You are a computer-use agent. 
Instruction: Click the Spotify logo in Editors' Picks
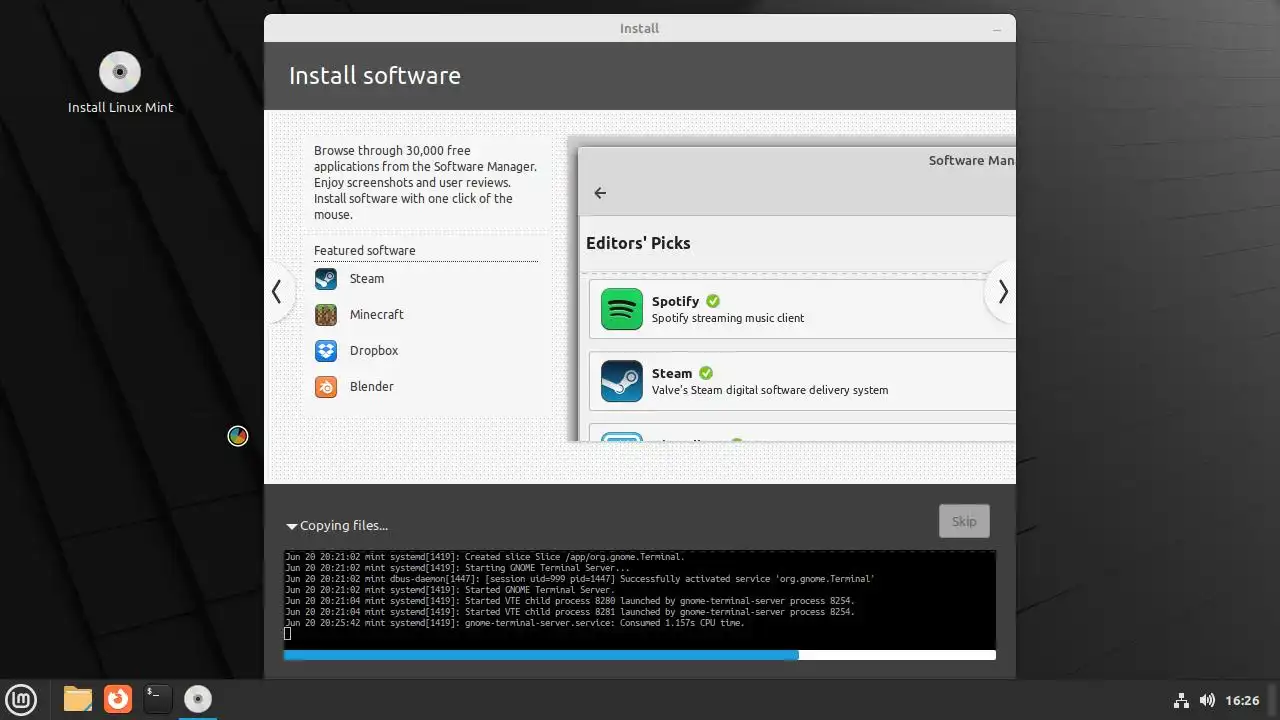tap(622, 309)
